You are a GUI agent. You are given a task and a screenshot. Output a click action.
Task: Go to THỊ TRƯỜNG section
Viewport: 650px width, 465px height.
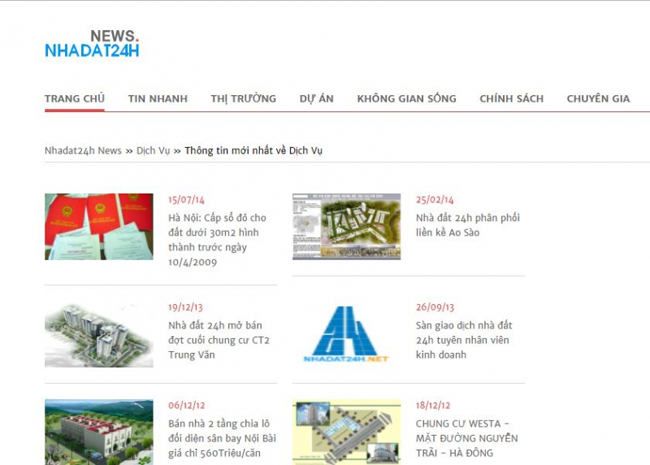pos(243,99)
